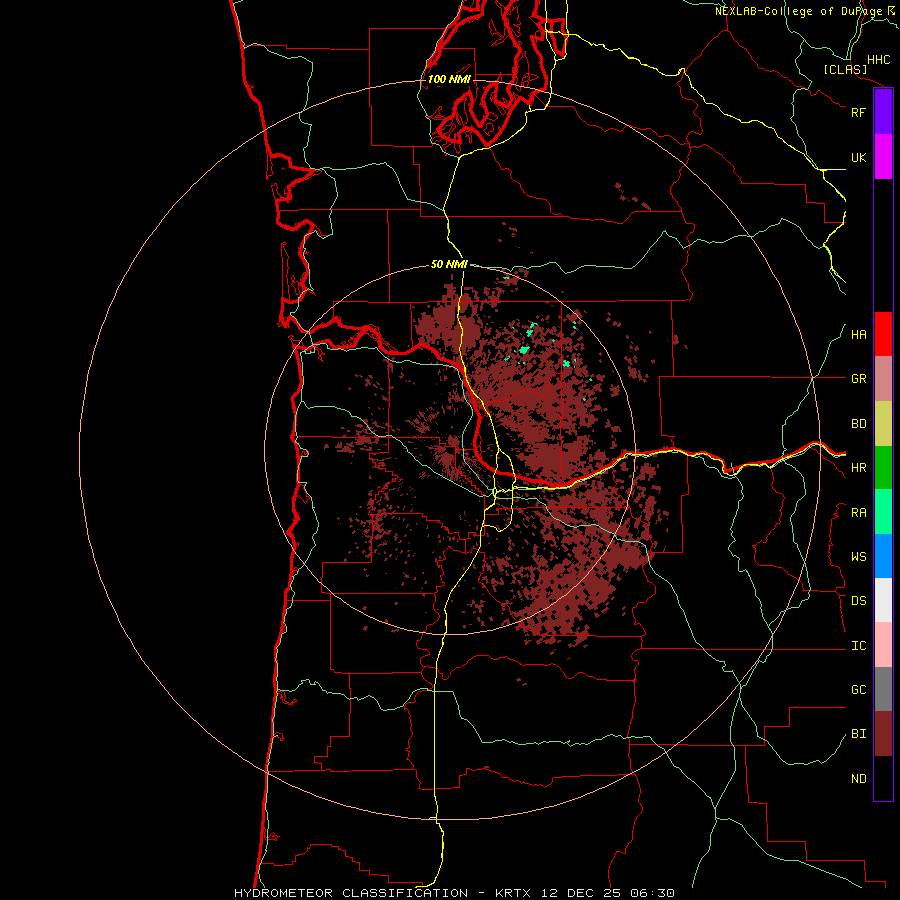Click the 'HYDROMETEOR CLASSIFICATION' title text
Viewport: 900px width, 900px height.
[x=351, y=893]
